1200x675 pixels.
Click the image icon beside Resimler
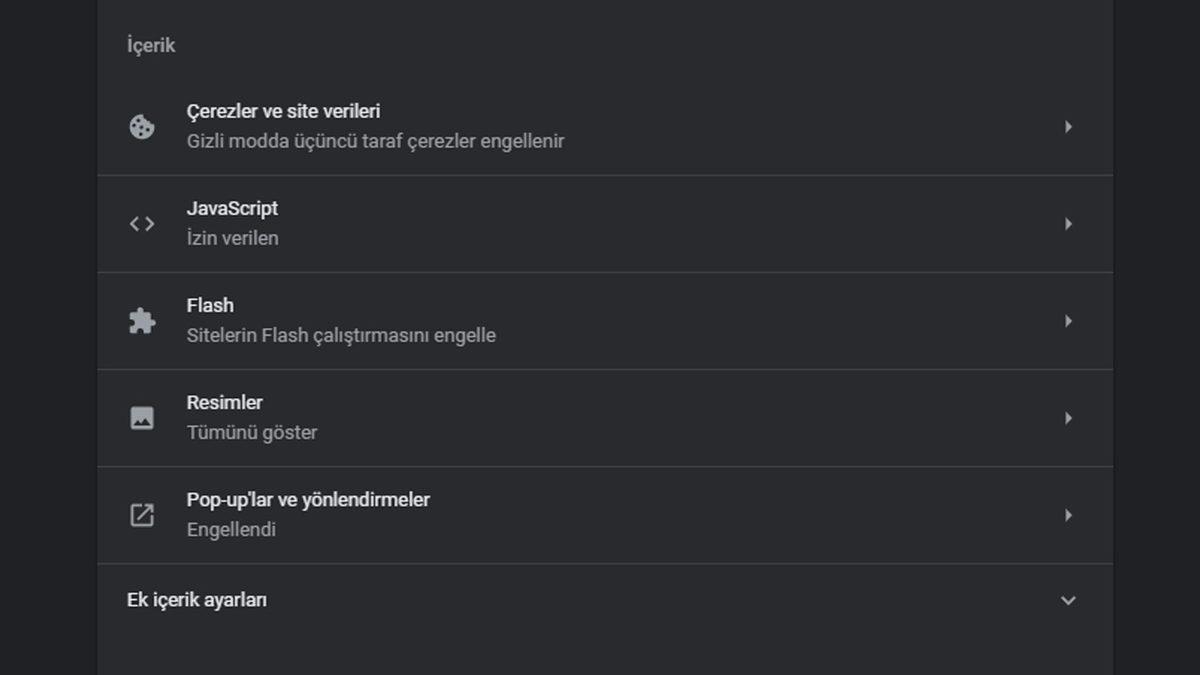pos(142,417)
